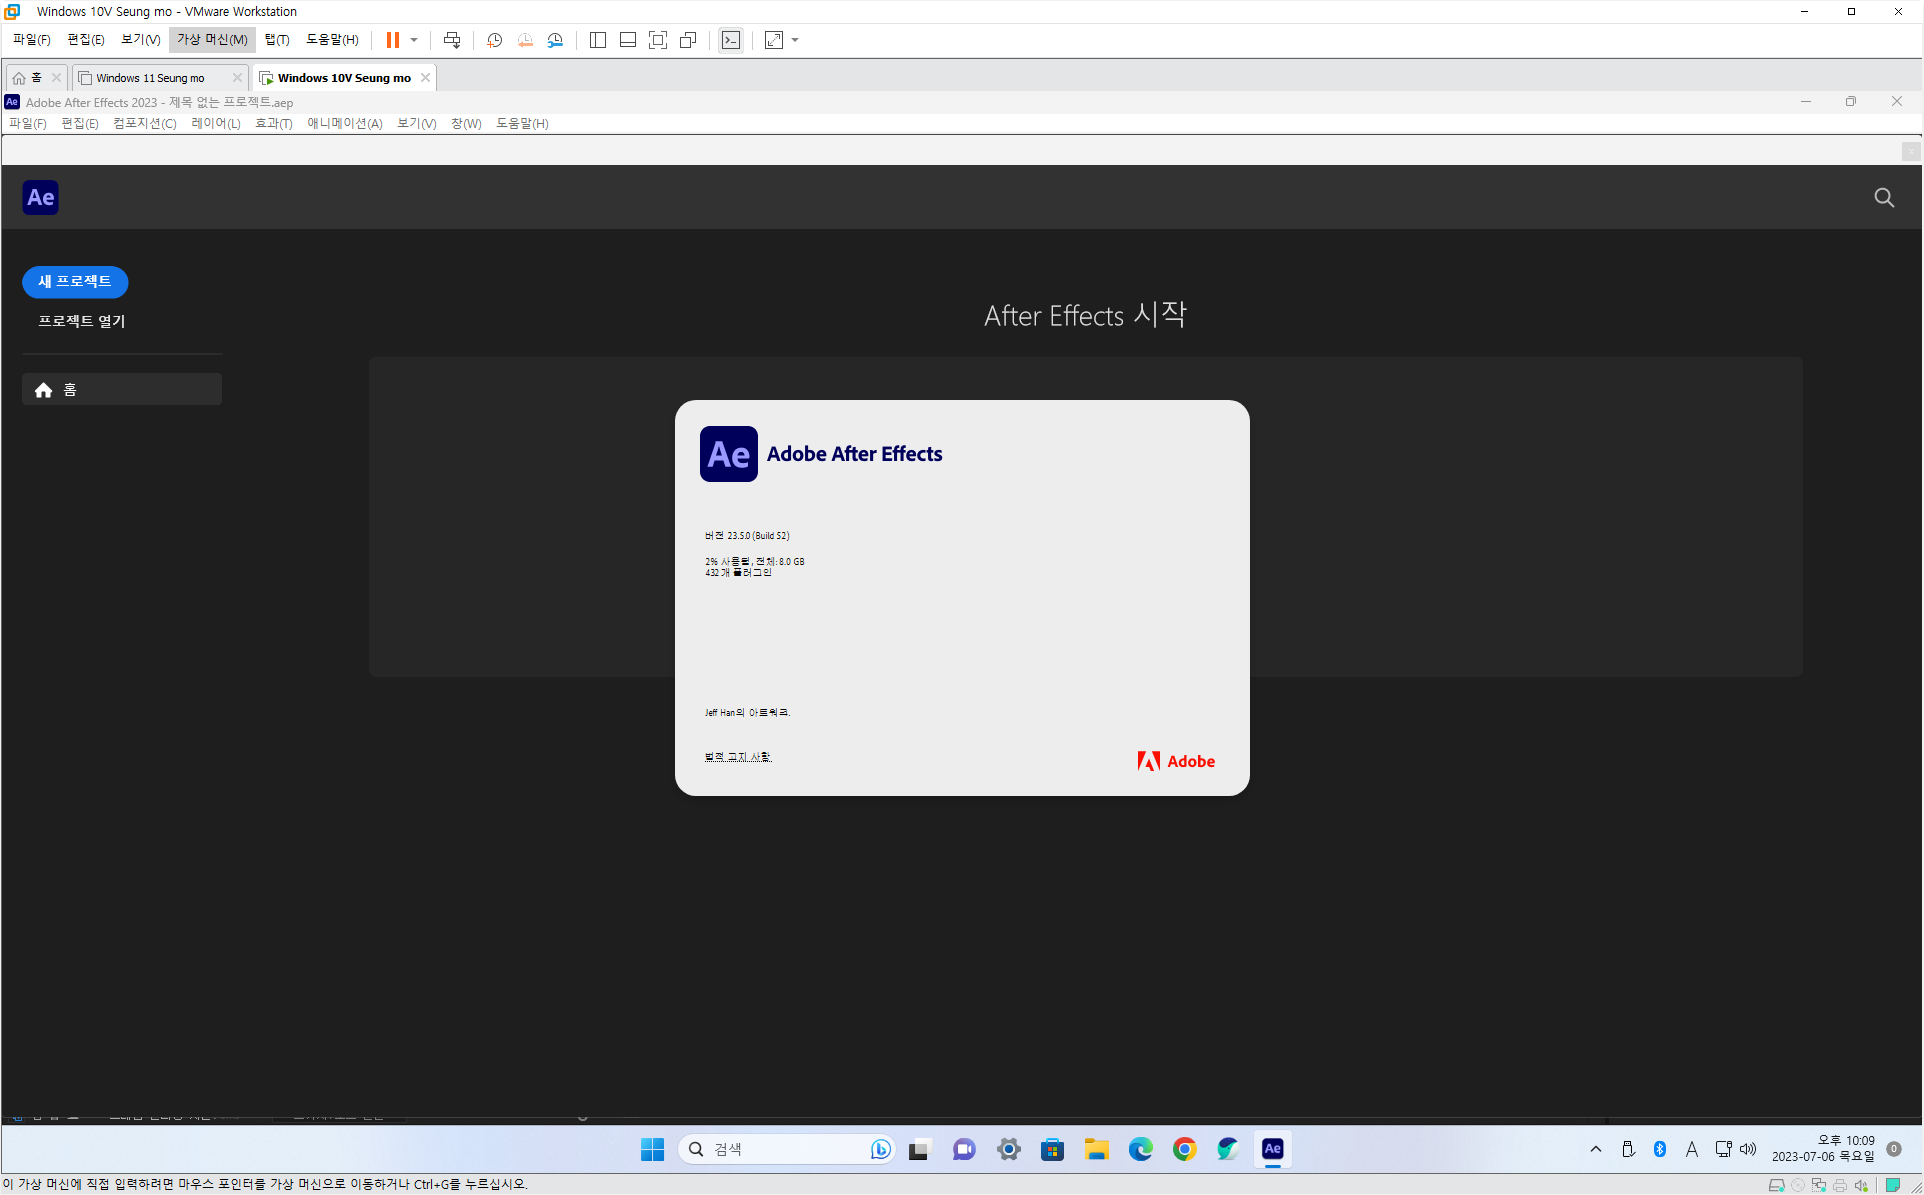Toggle the VMware library sidebar view icon

pos(598,40)
